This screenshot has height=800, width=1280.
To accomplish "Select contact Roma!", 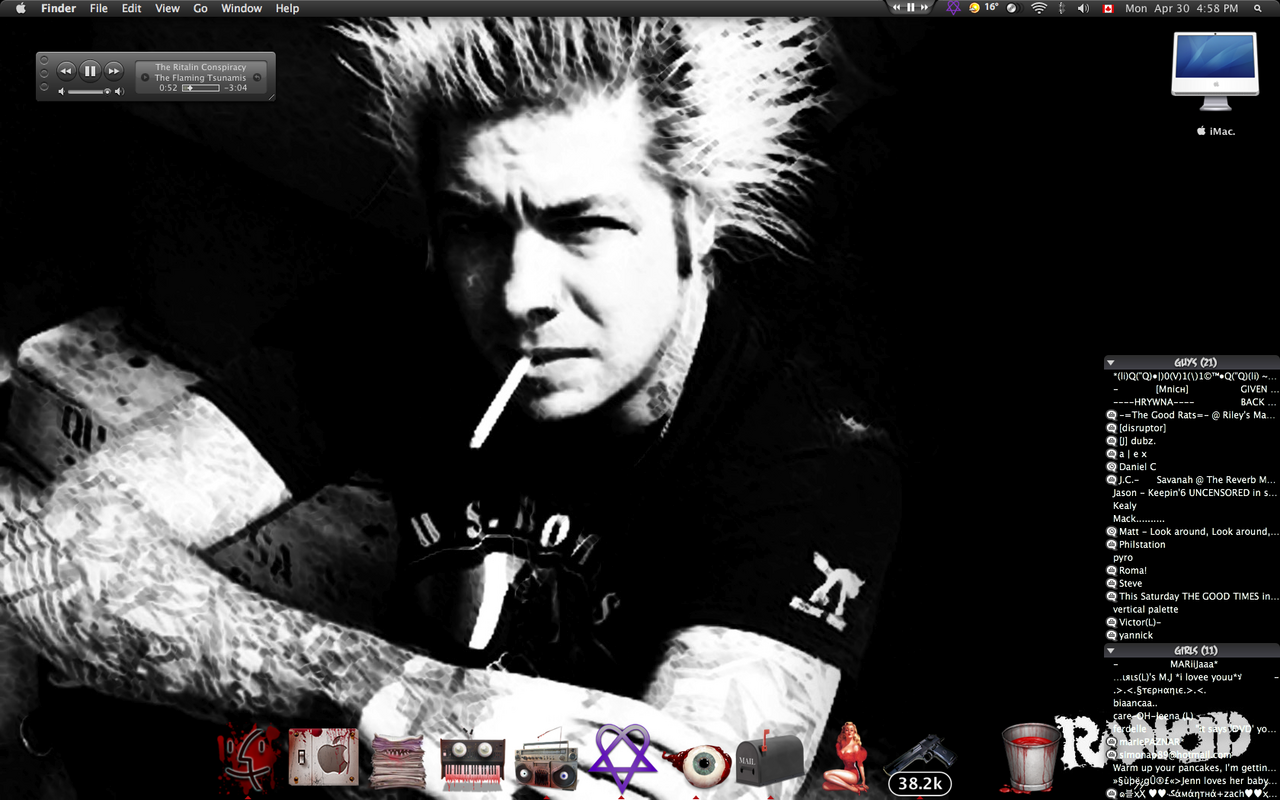I will pyautogui.click(x=1192, y=571).
